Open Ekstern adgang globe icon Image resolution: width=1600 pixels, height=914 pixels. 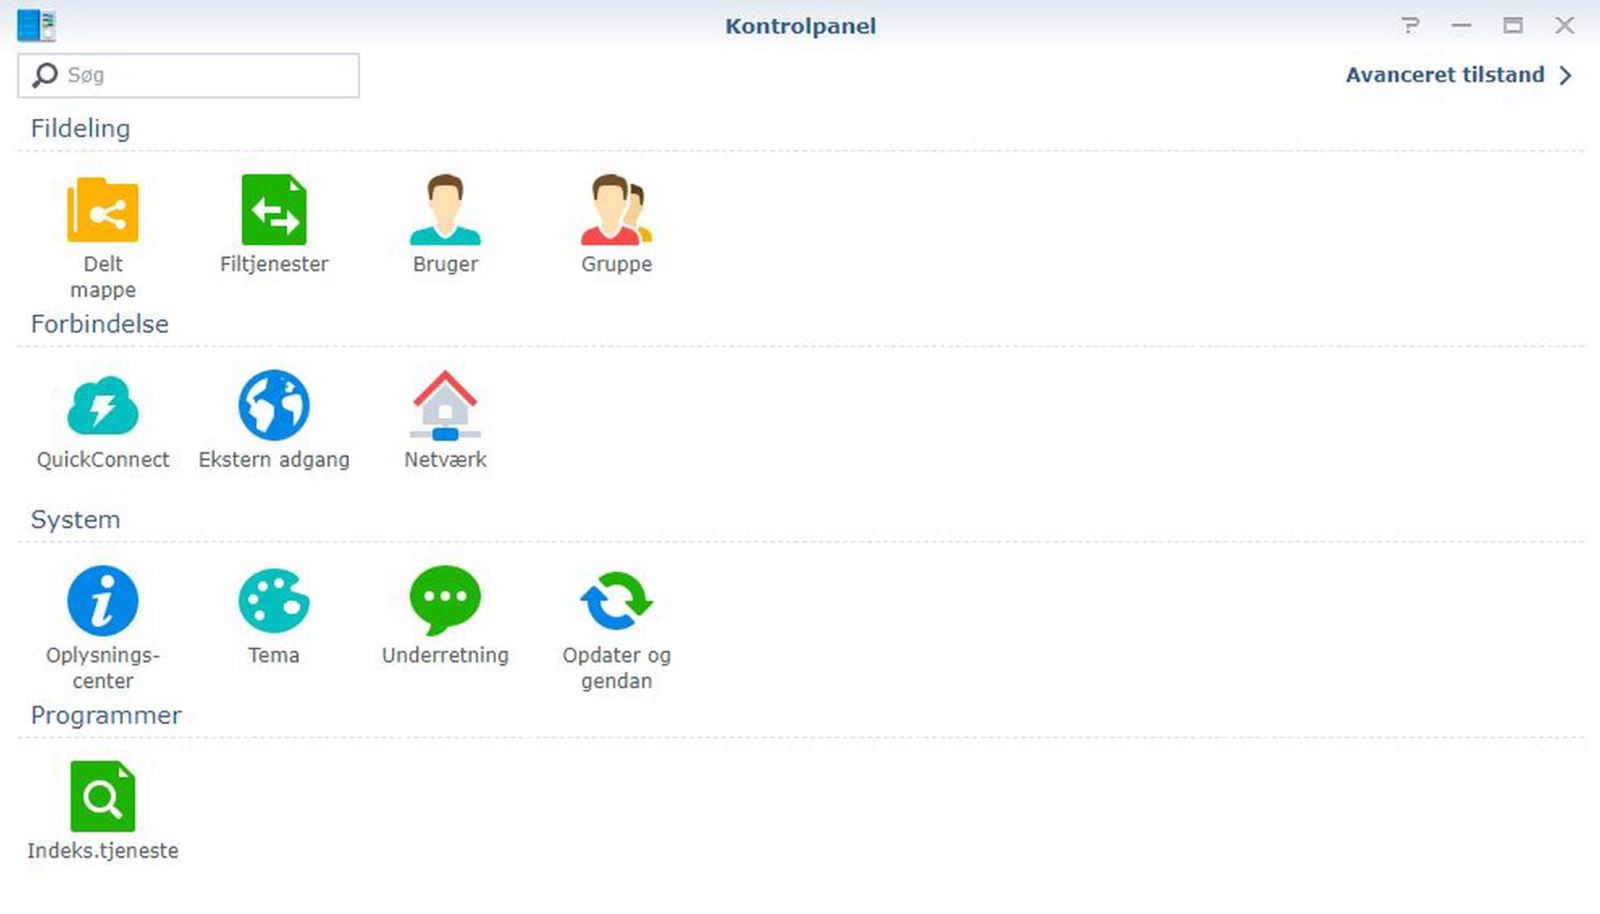pos(274,405)
